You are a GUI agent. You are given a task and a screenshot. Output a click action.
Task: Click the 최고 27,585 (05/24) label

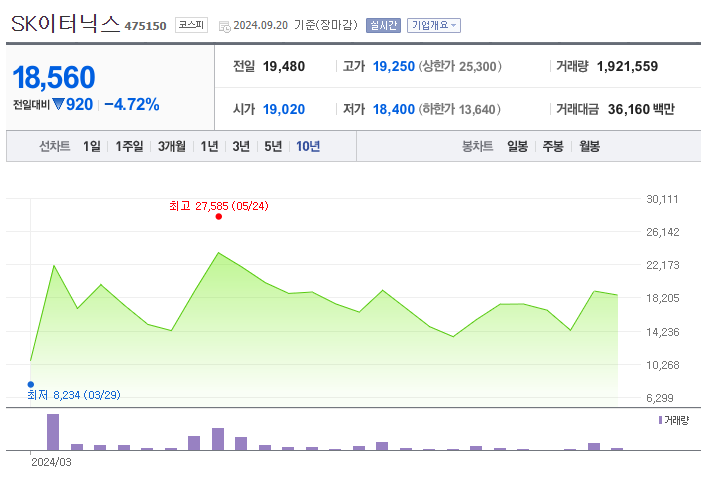click(x=219, y=206)
